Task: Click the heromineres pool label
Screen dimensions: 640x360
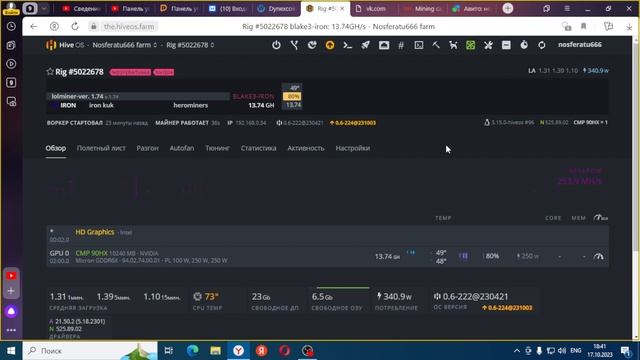Action: tap(191, 105)
